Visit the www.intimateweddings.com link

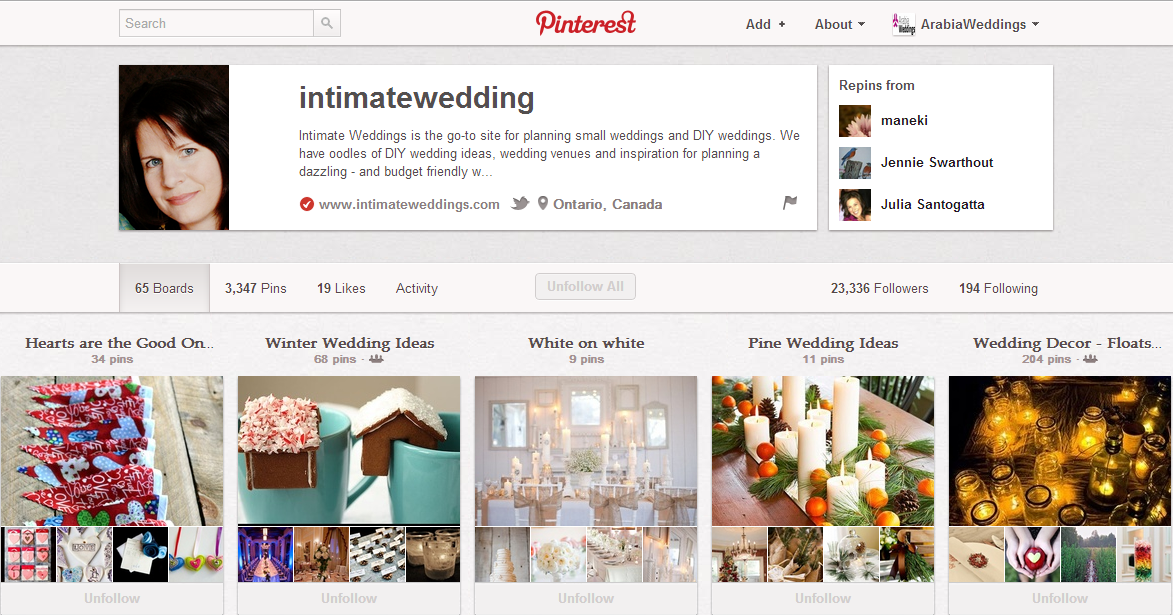[x=409, y=204]
